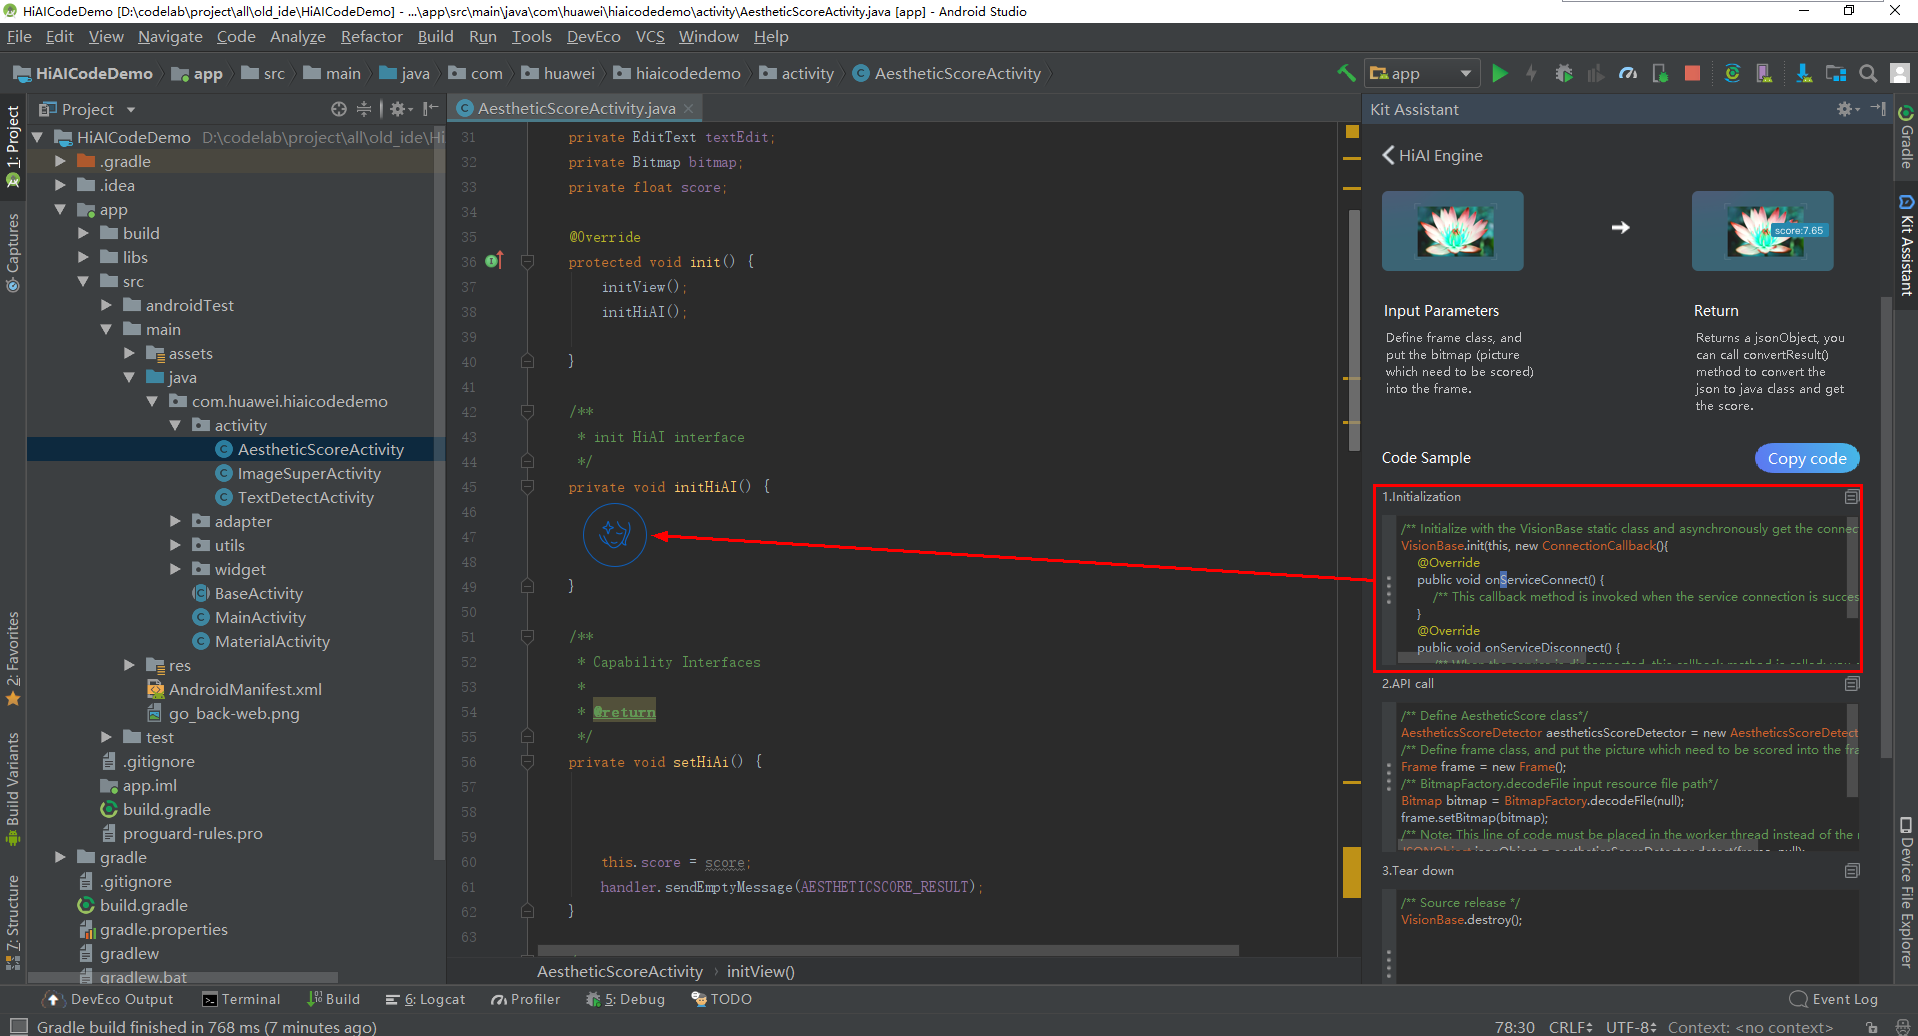Open MainActivity in the project tree
The image size is (1918, 1036).
pos(260,617)
